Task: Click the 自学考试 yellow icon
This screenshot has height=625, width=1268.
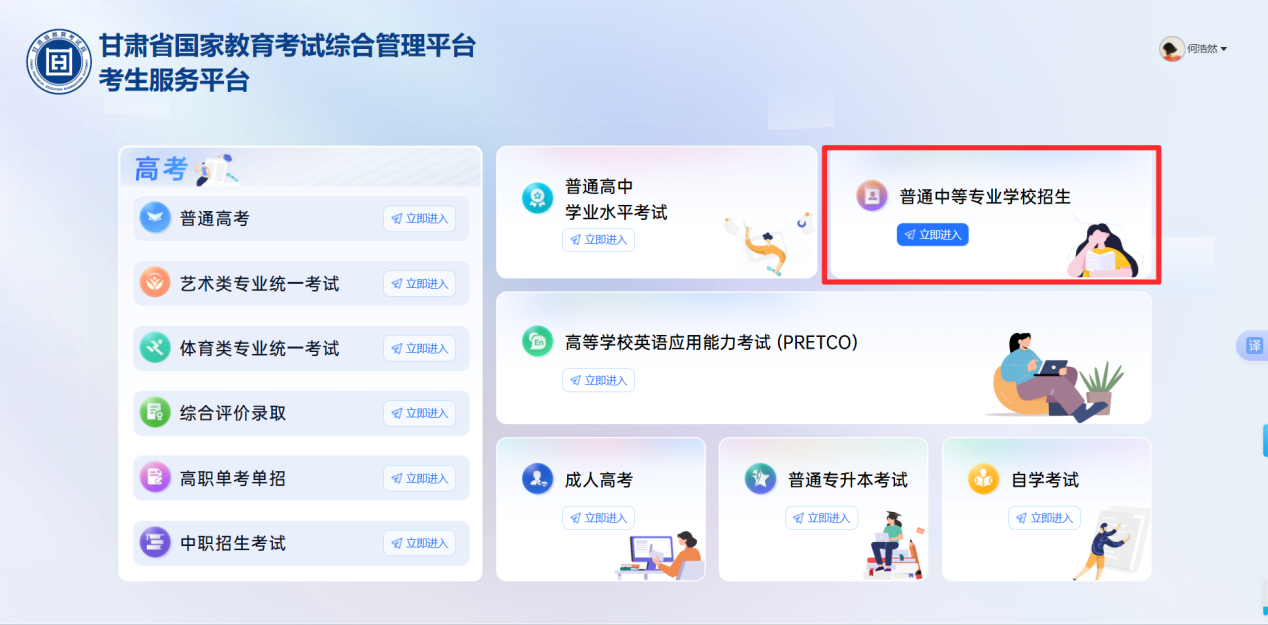Action: coord(983,479)
